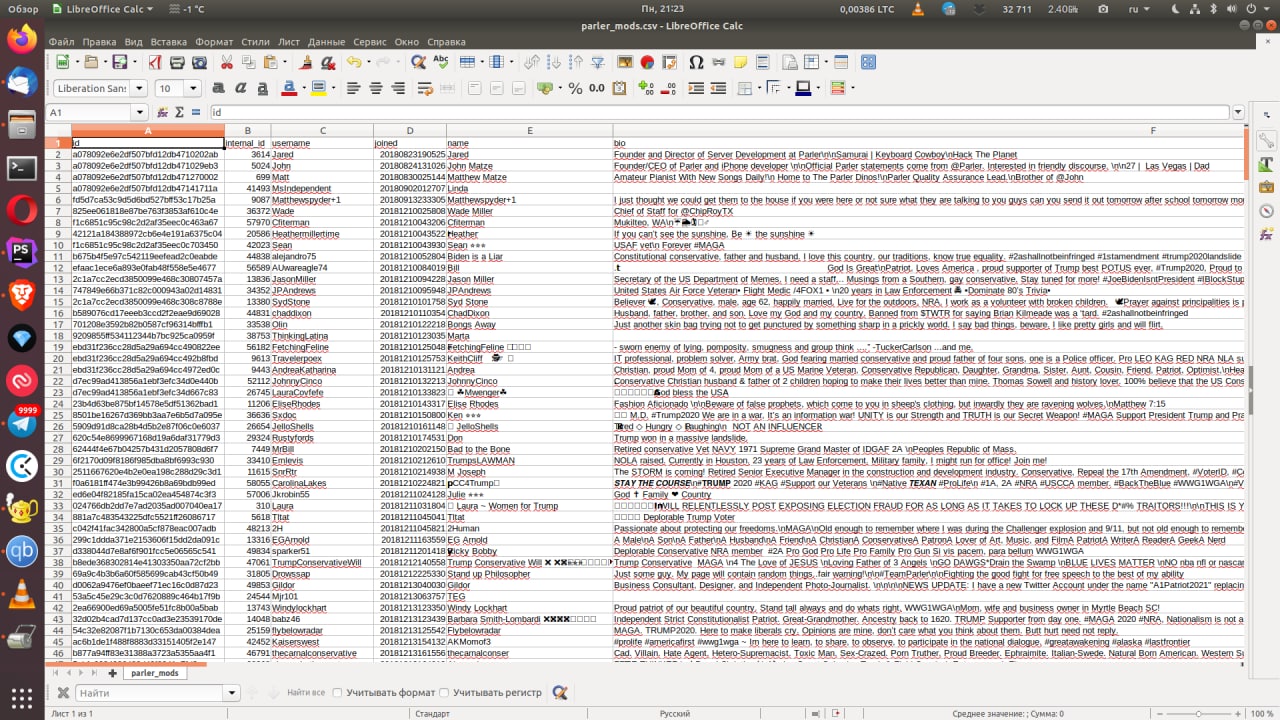This screenshot has height=720, width=1280.
Task: Open Find & Replace from find bar
Action: click(x=560, y=692)
